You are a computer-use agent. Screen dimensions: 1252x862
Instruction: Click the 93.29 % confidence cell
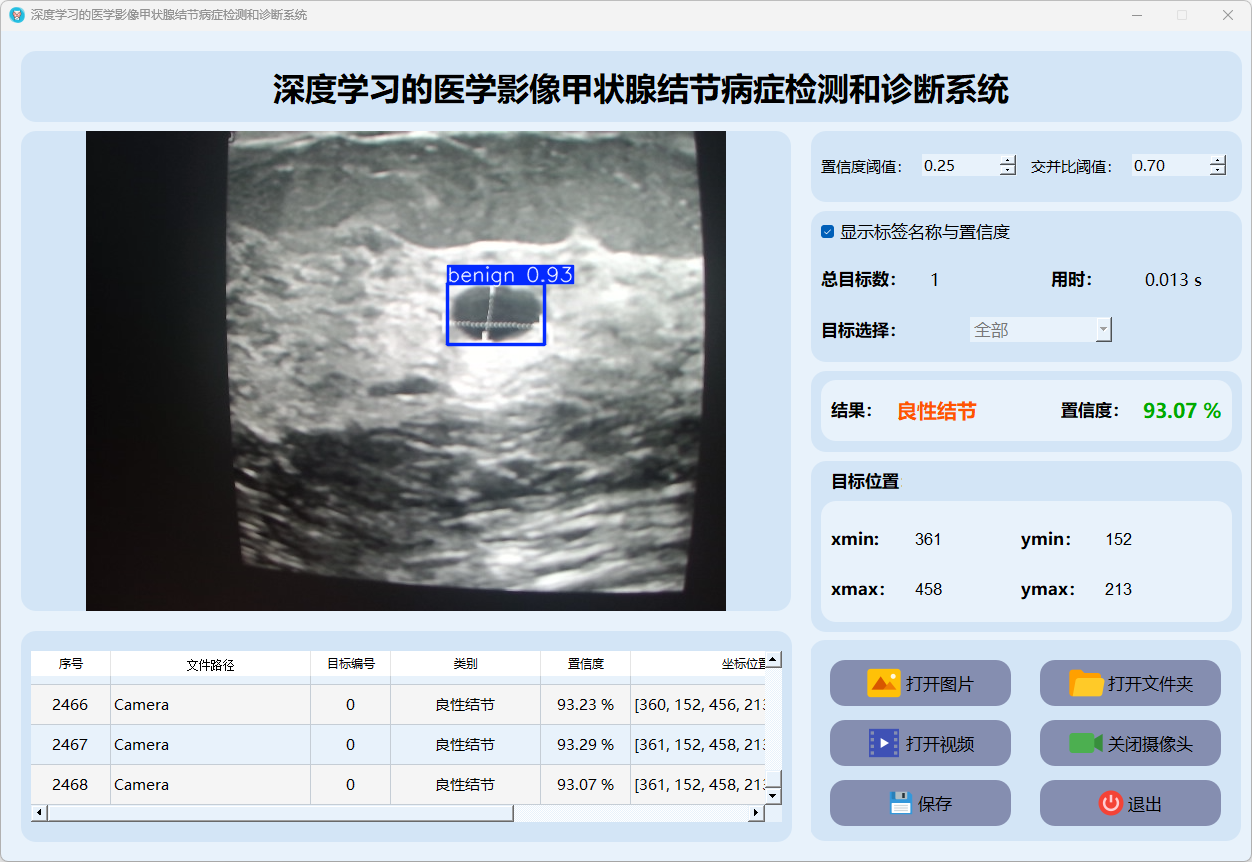pos(585,745)
